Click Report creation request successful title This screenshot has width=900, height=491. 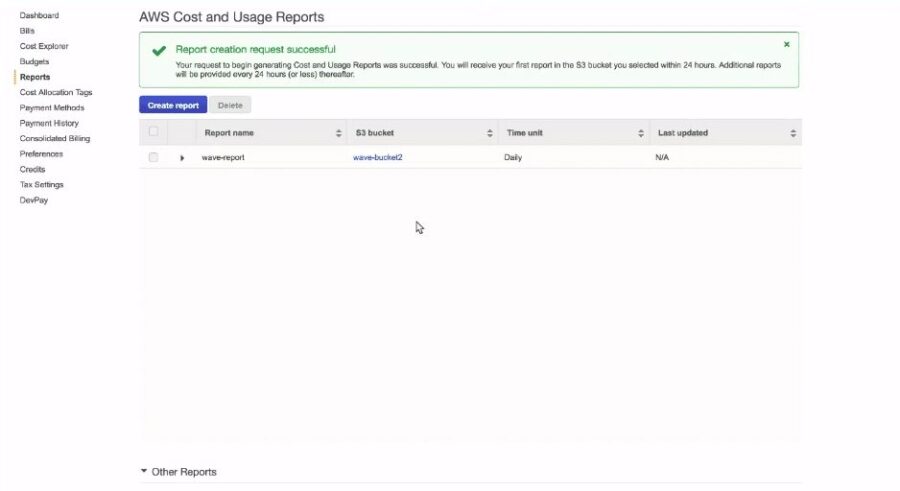[x=255, y=49]
